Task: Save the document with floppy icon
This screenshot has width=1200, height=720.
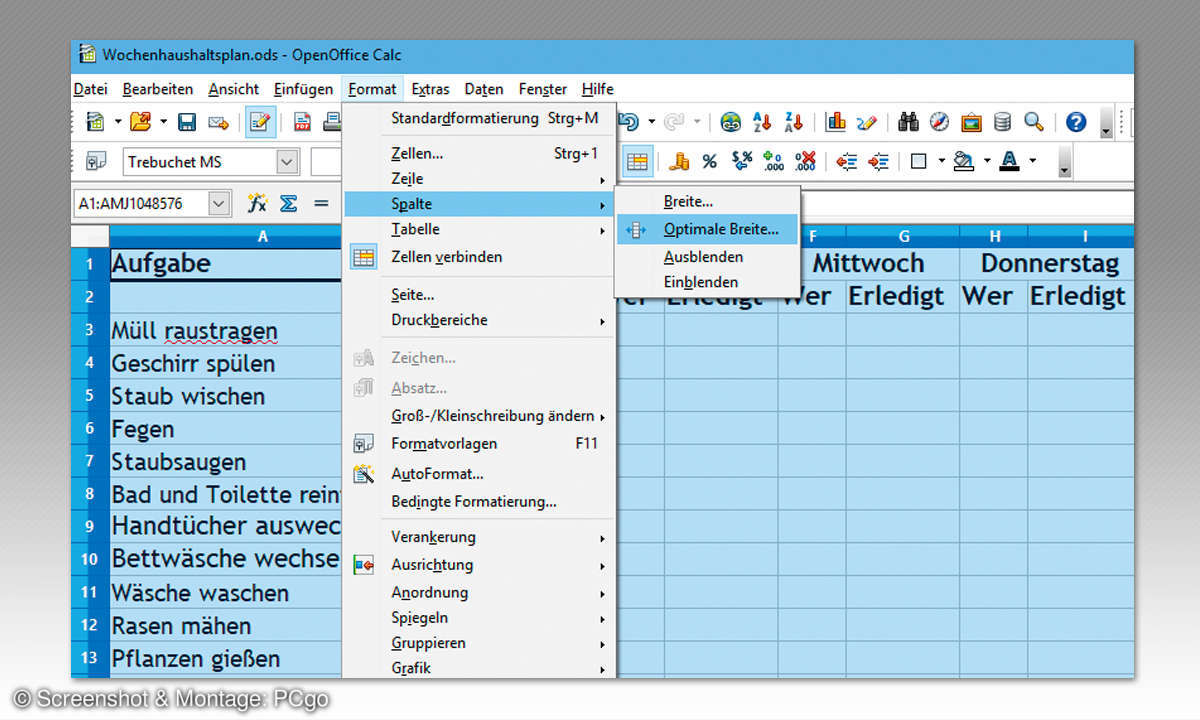Action: [186, 122]
